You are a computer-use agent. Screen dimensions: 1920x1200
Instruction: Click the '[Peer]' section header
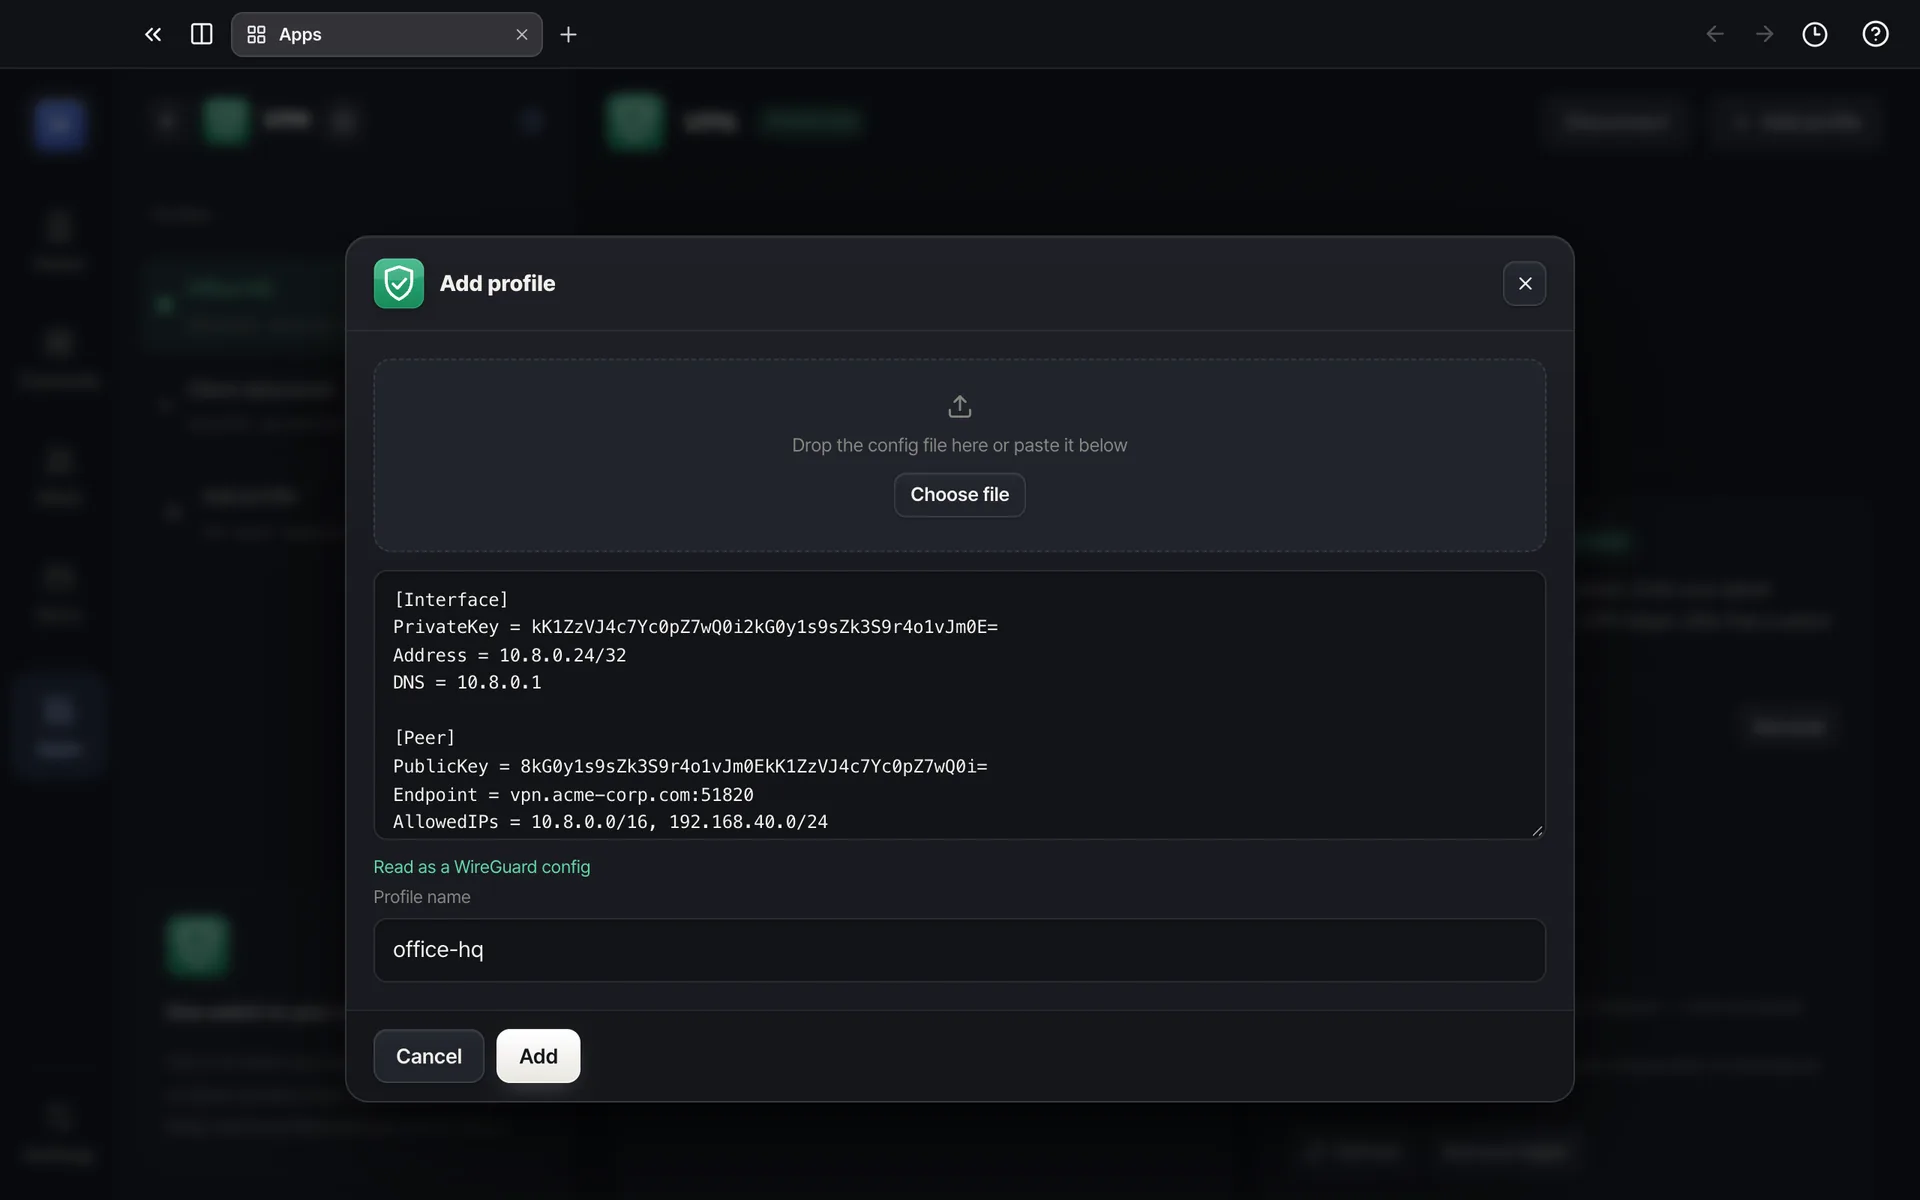[424, 738]
